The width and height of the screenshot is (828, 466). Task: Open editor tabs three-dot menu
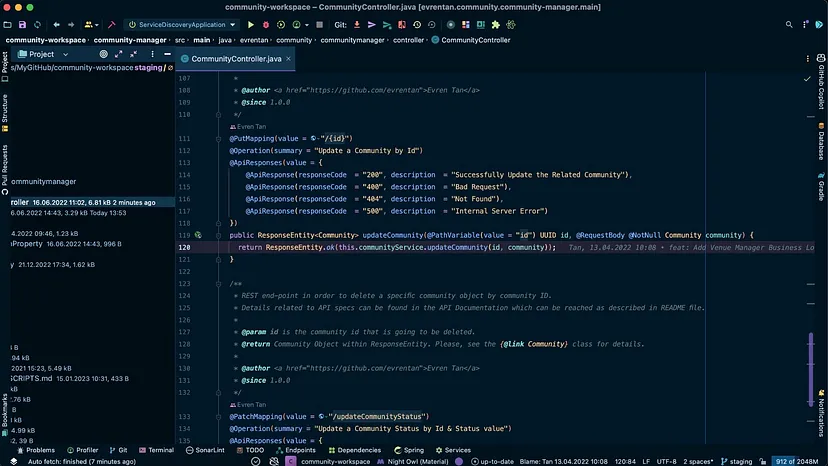tap(807, 59)
